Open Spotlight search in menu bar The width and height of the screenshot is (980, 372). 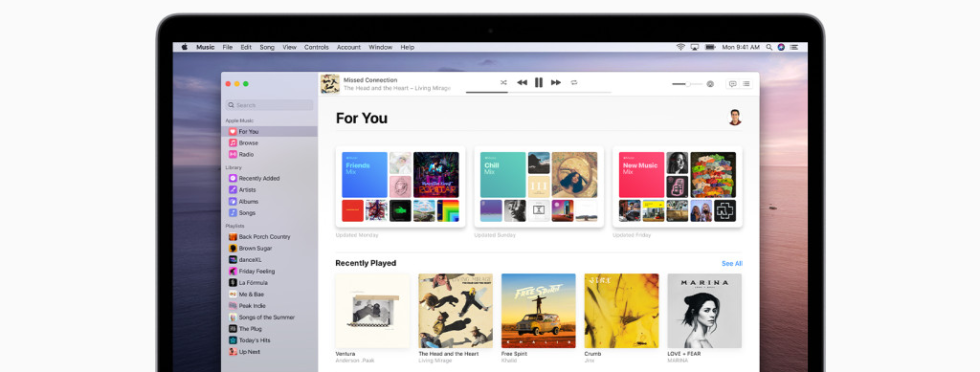[769, 47]
